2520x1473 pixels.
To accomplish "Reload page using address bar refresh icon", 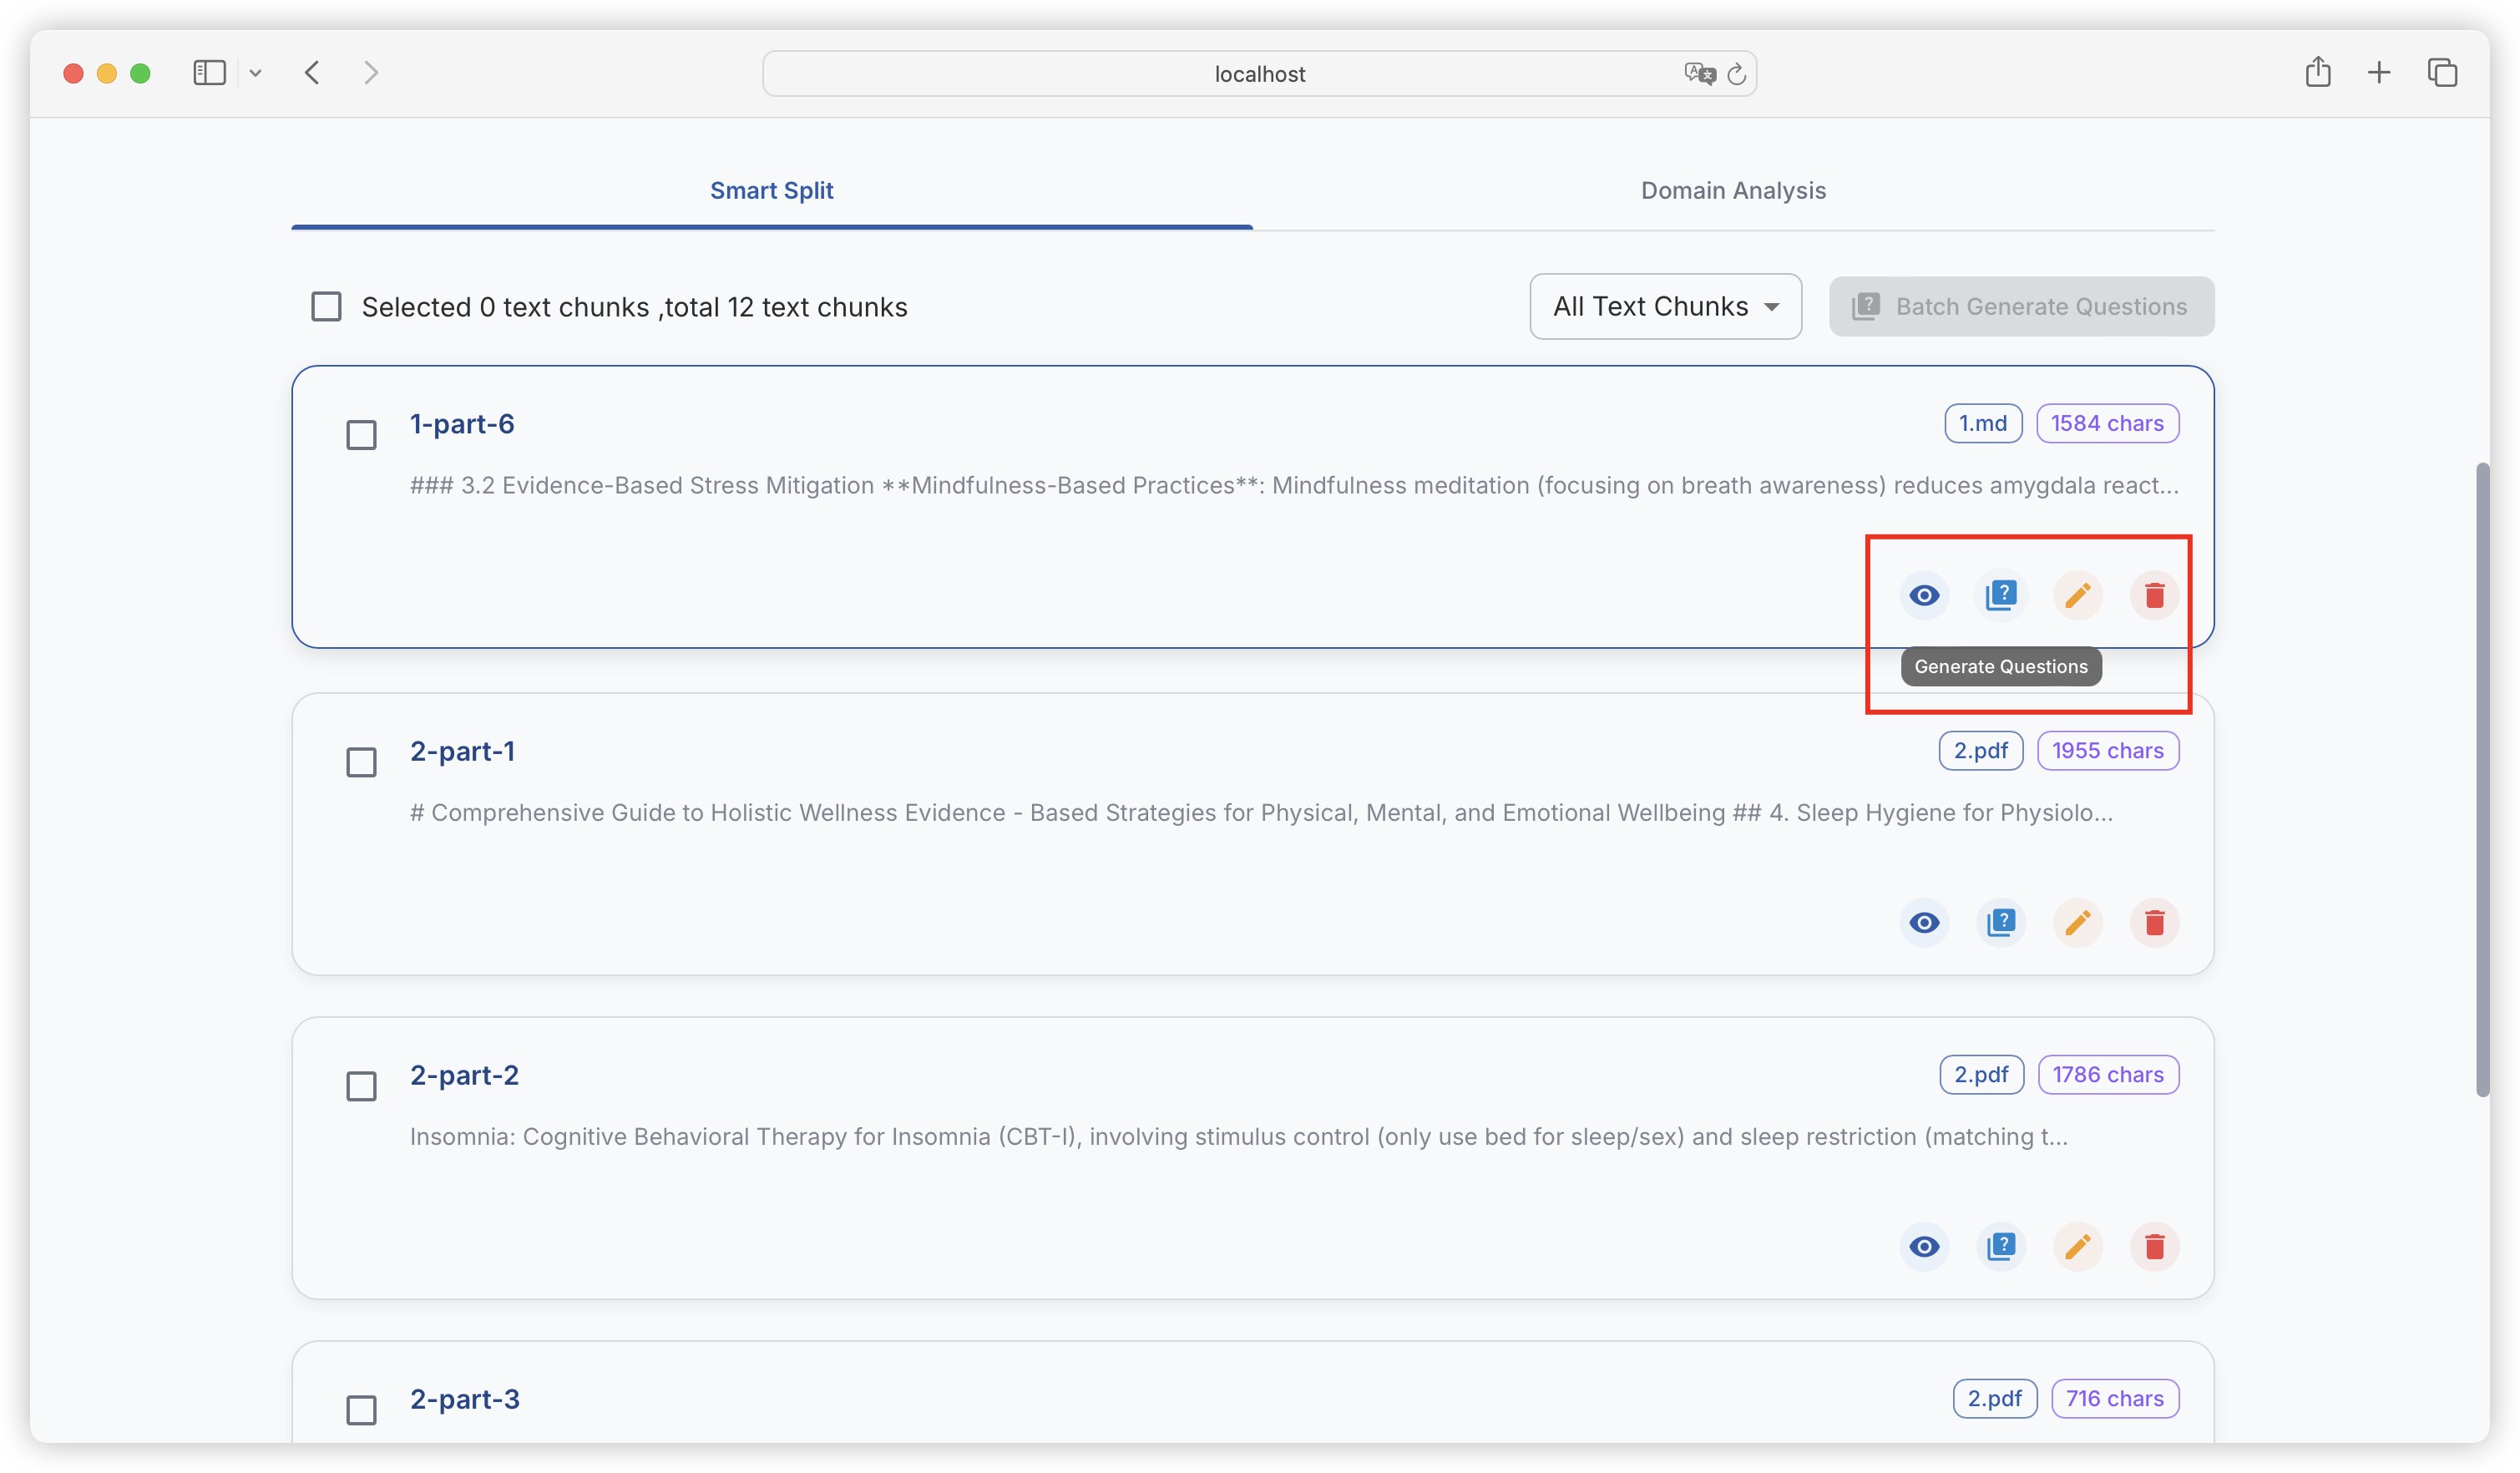I will (x=1737, y=74).
